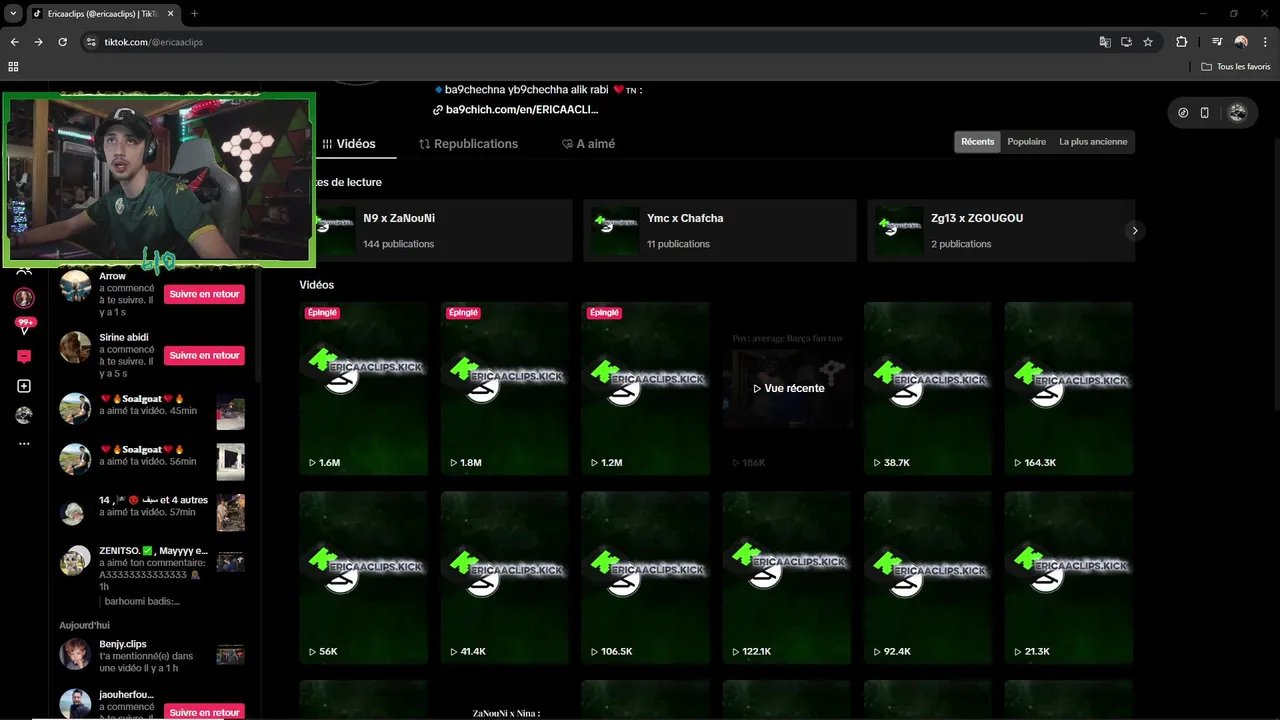Viewport: 1280px width, 720px height.
Task: Sort videos by Populaire
Action: (x=1026, y=142)
